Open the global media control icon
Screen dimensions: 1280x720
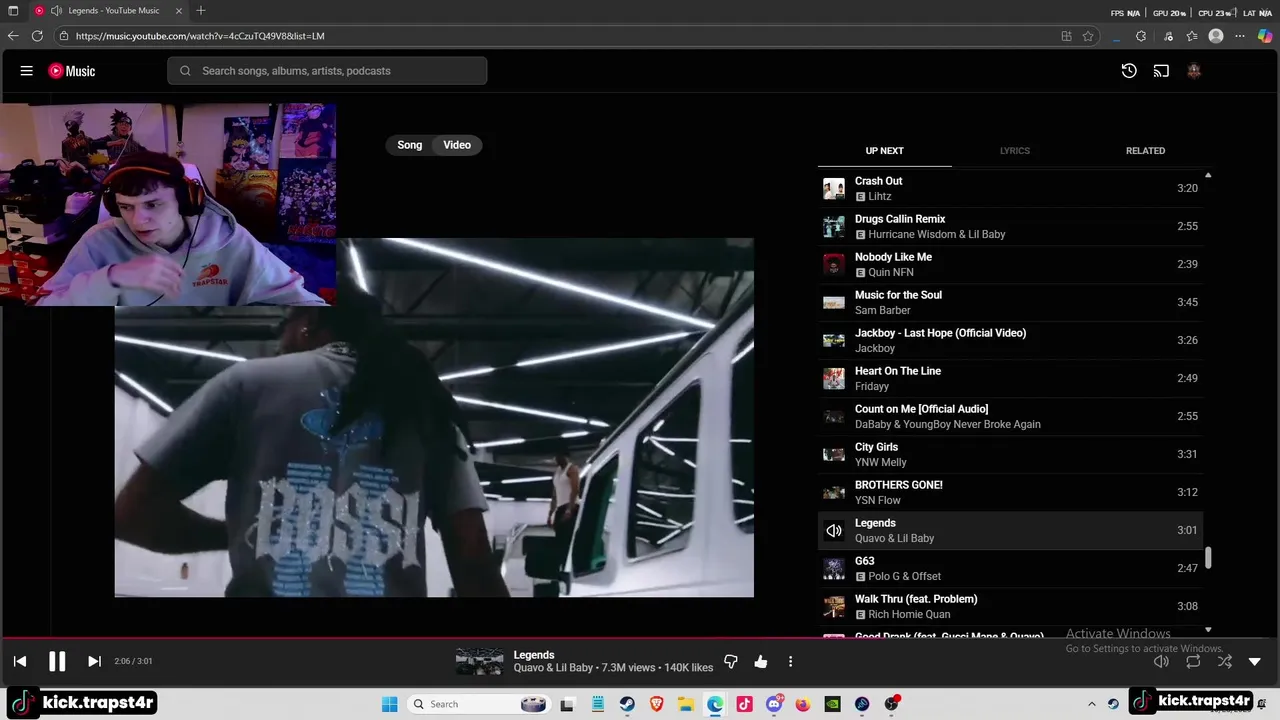(1168, 36)
